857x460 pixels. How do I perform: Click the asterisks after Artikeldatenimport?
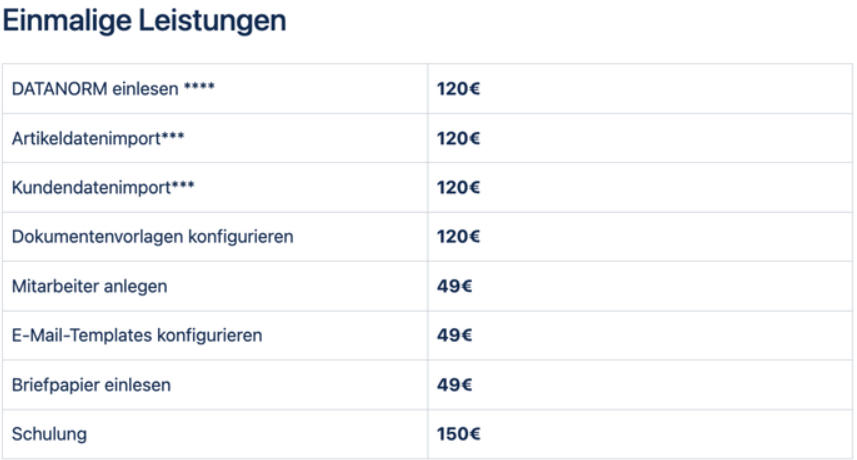pos(173,136)
